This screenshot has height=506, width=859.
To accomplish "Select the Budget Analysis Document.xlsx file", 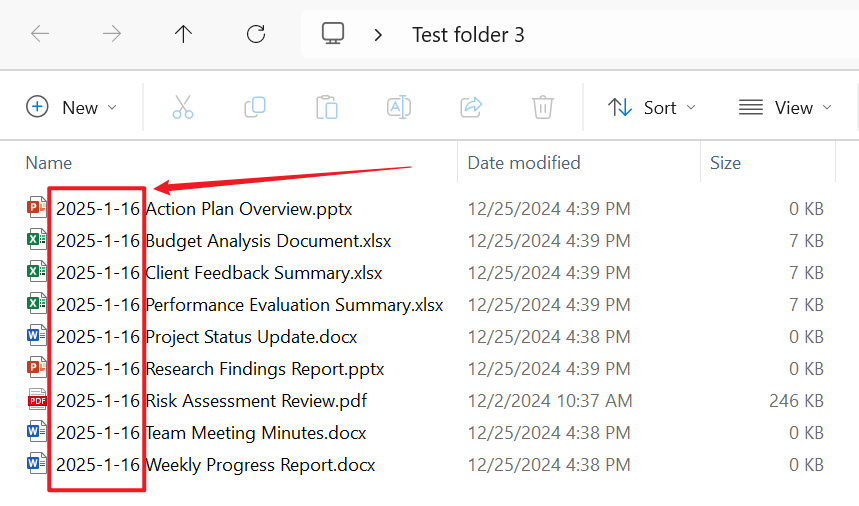I will [267, 241].
